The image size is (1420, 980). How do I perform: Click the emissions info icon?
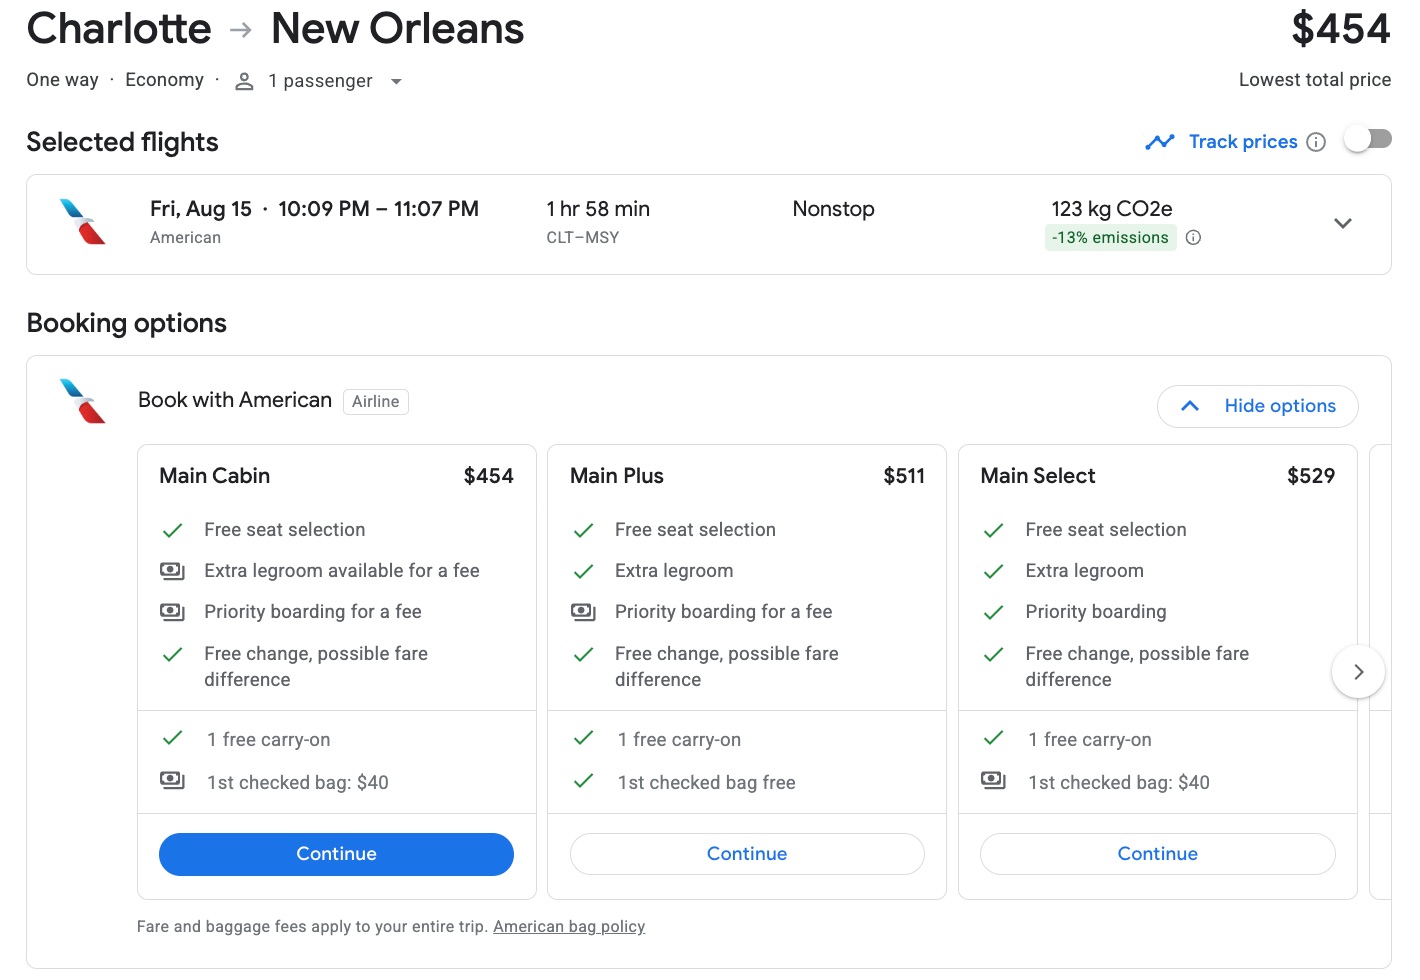pos(1193,238)
